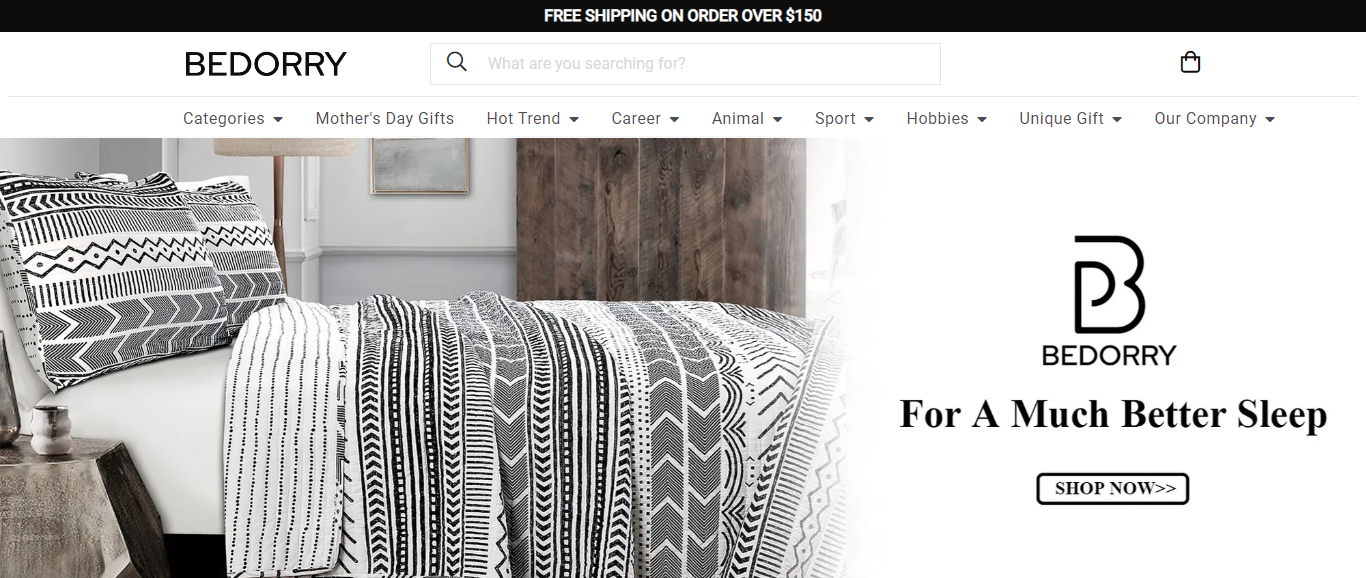Expand the Career dropdown
1366x578 pixels.
coord(646,118)
